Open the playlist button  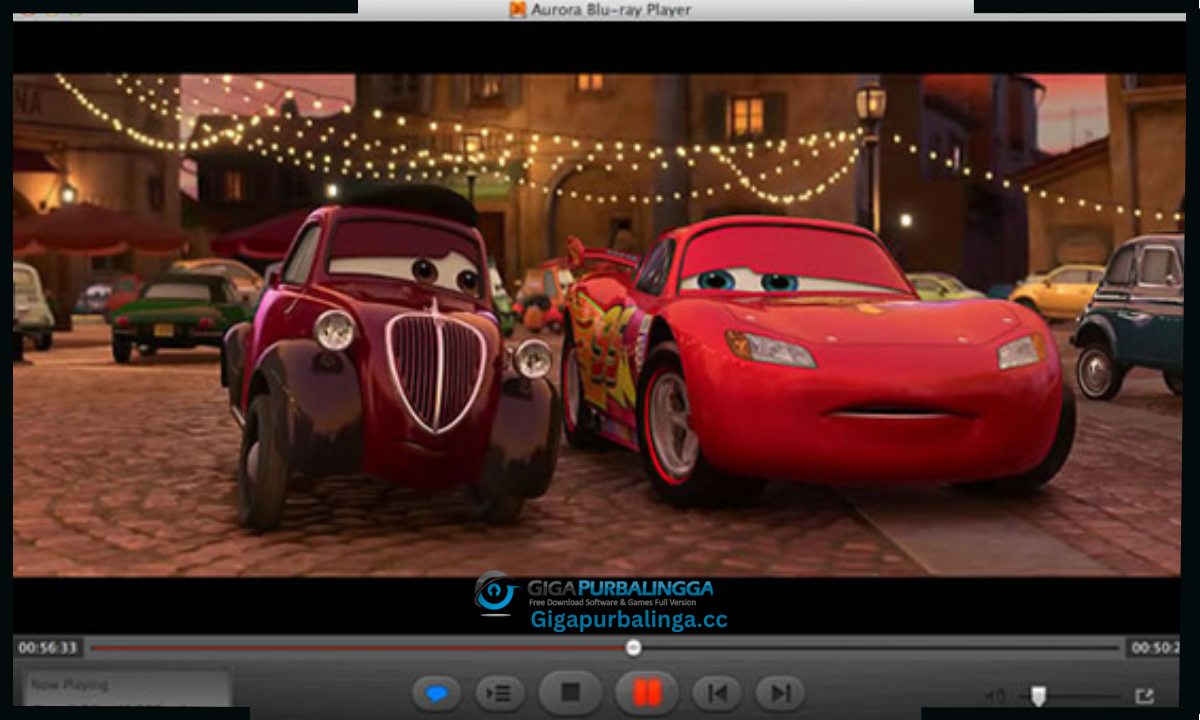(x=499, y=692)
